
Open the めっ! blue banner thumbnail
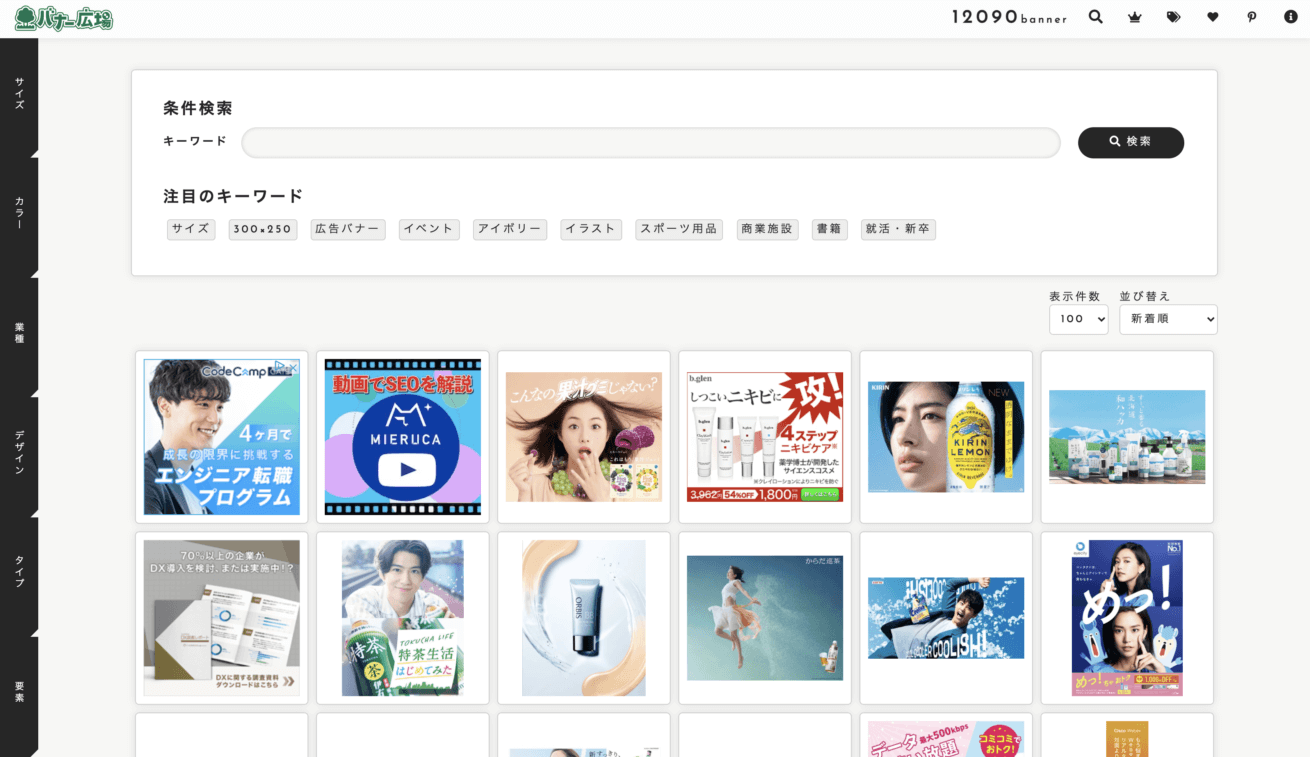click(x=1127, y=618)
